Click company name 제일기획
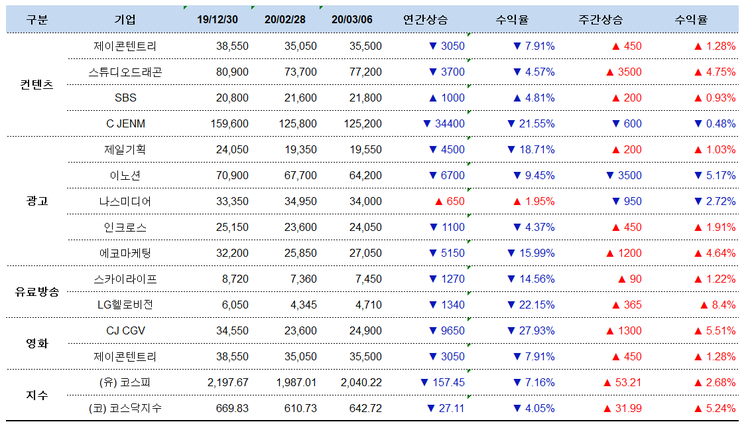750x426 pixels. pyautogui.click(x=125, y=150)
